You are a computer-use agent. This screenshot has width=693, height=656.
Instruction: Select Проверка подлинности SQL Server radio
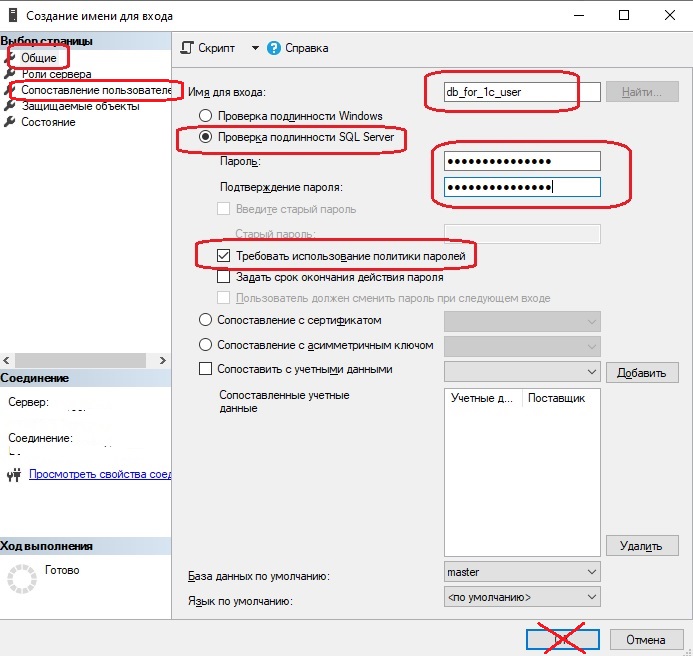205,137
